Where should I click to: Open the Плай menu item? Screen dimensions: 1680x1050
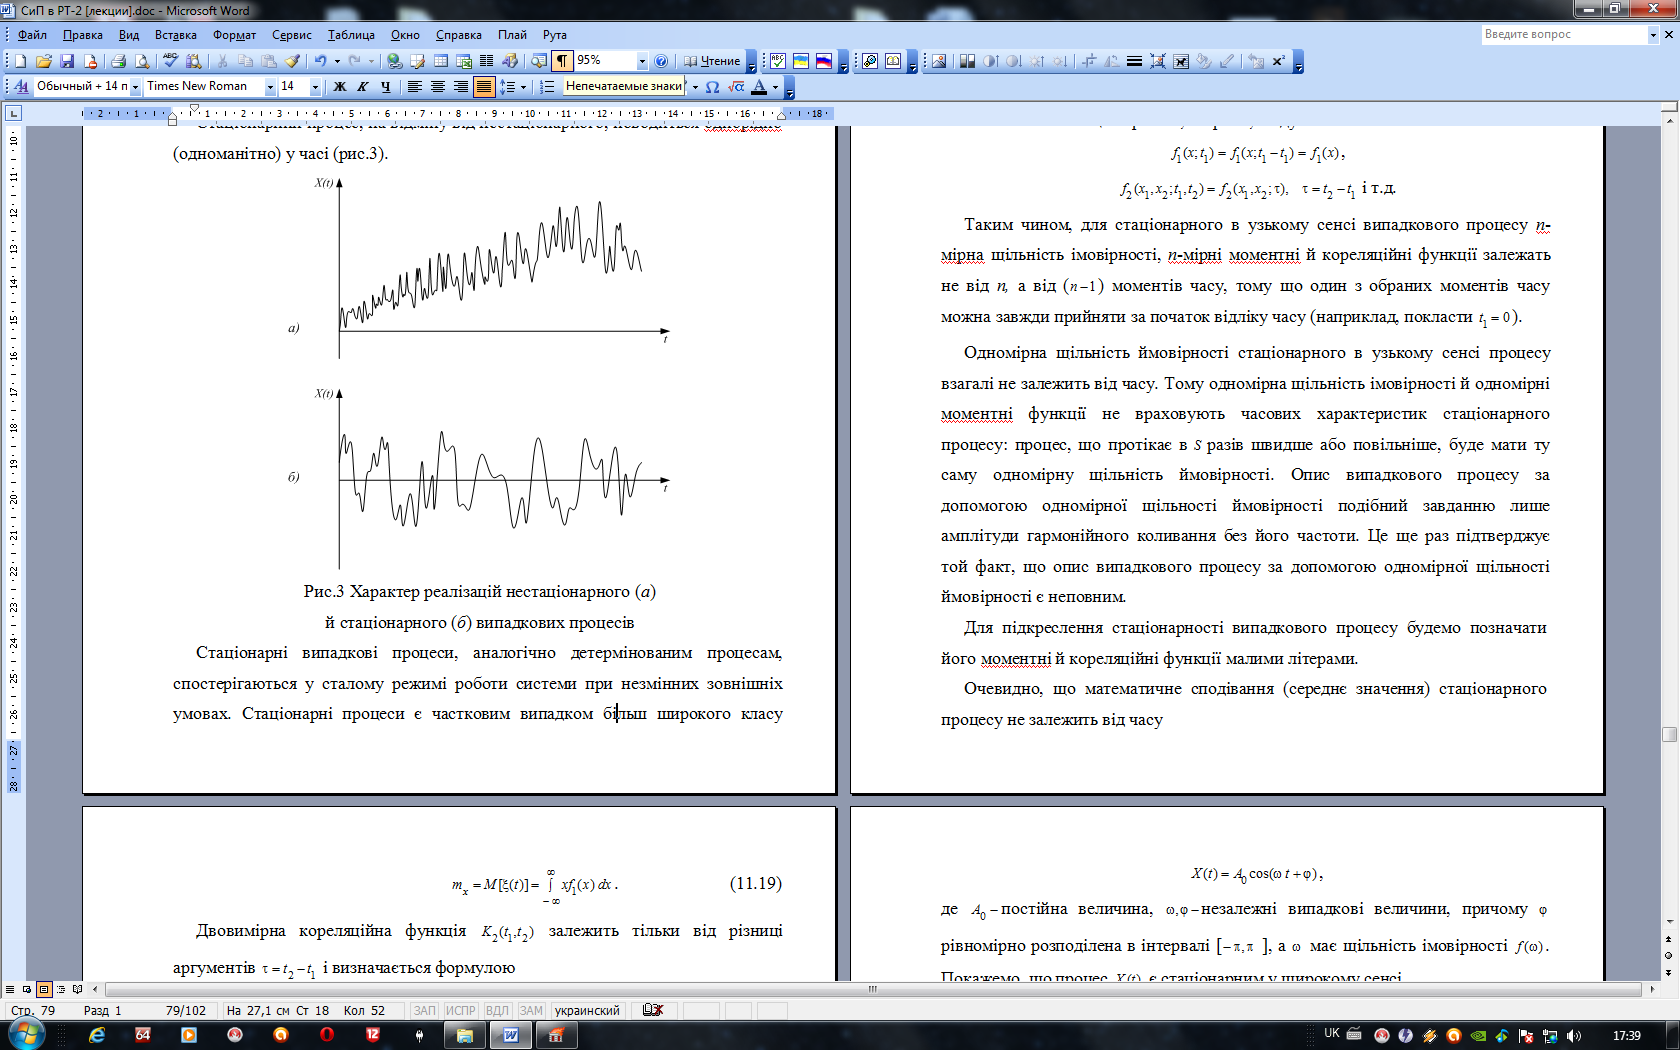pyautogui.click(x=512, y=35)
